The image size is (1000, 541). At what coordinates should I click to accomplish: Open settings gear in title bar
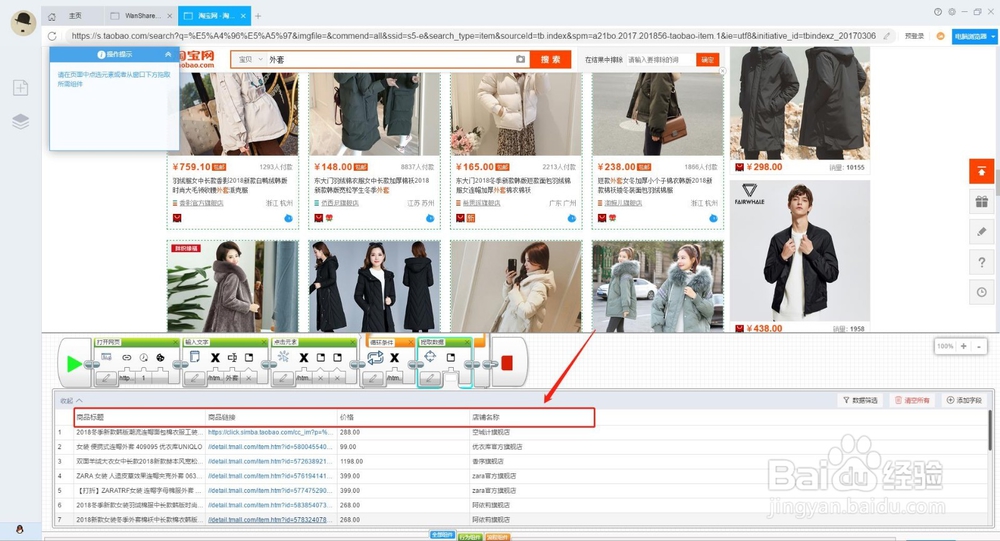point(952,11)
